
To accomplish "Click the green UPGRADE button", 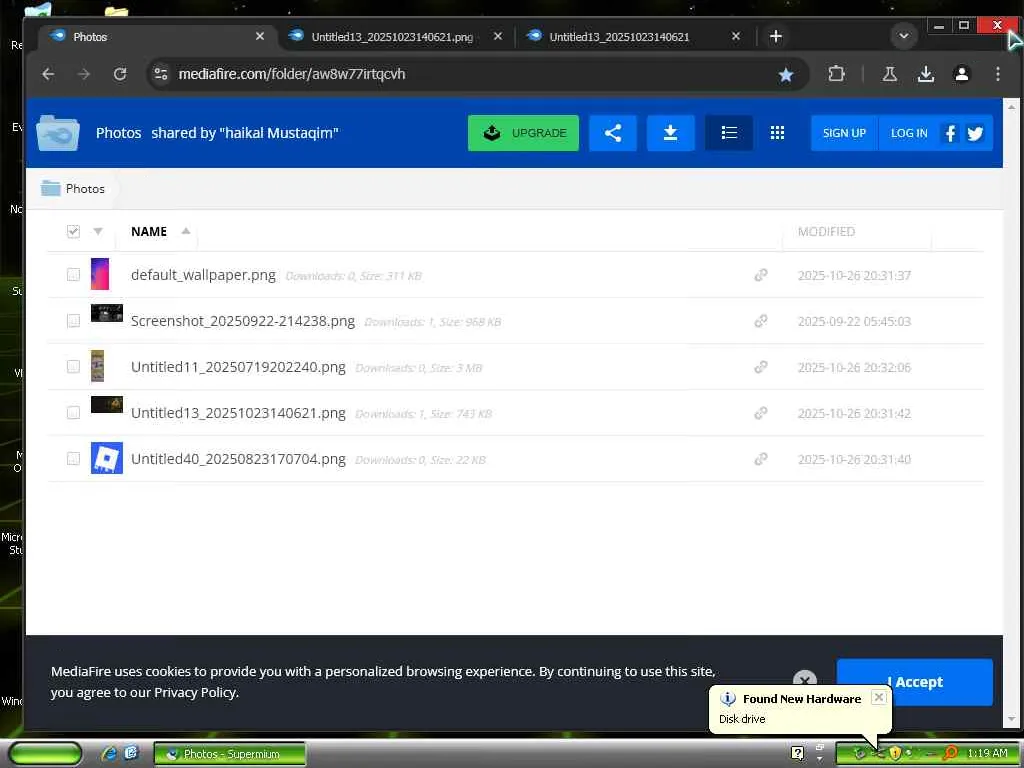I will coord(523,133).
